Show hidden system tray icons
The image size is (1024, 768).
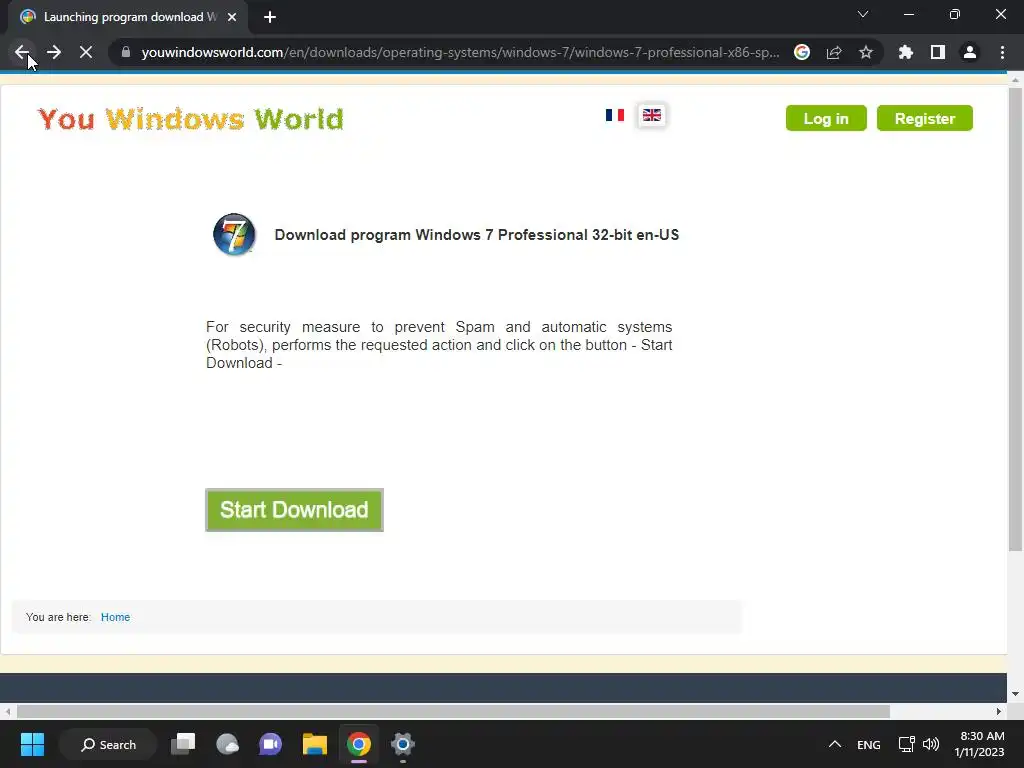pyautogui.click(x=835, y=744)
